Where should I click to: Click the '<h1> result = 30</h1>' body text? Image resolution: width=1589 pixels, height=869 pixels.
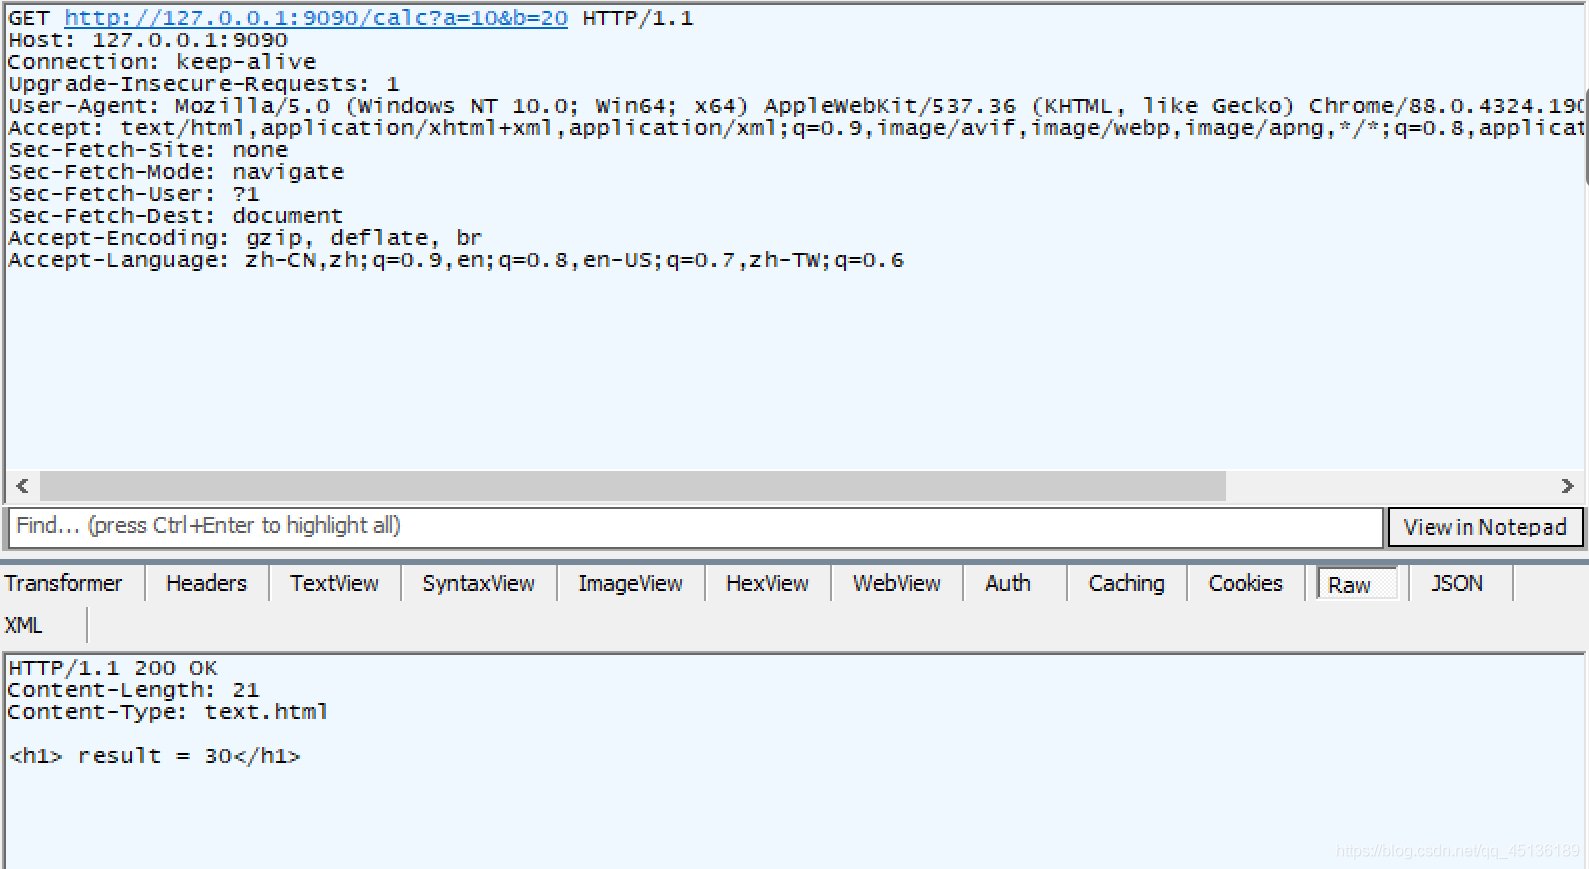[155, 756]
